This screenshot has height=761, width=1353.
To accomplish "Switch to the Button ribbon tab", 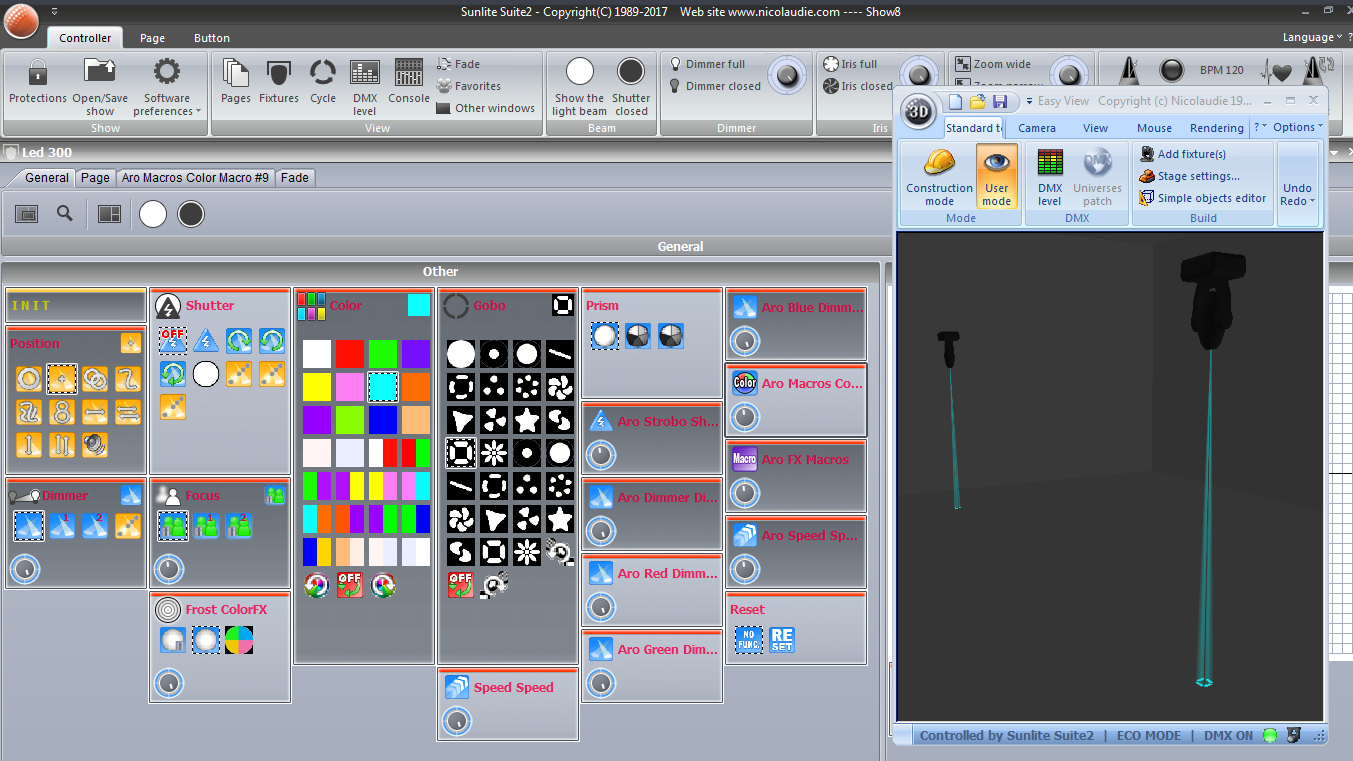I will [212, 38].
